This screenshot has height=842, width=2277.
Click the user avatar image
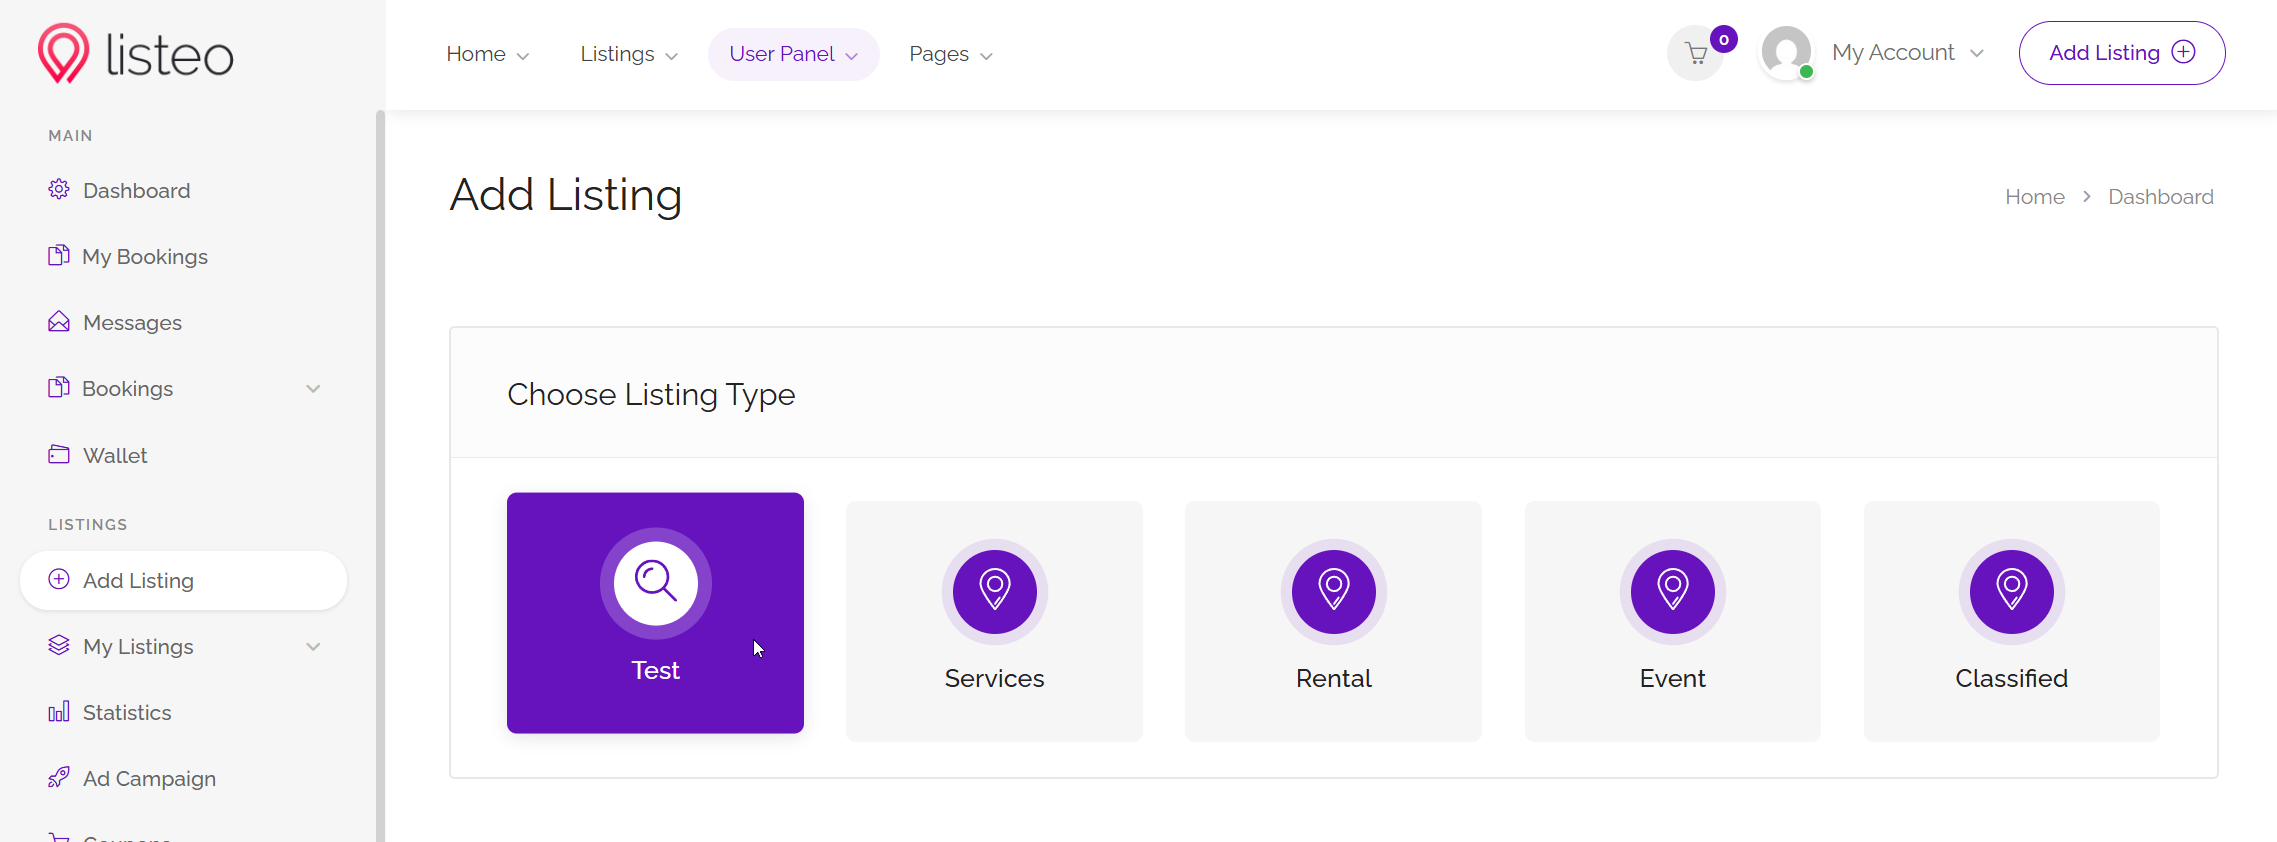(1787, 52)
